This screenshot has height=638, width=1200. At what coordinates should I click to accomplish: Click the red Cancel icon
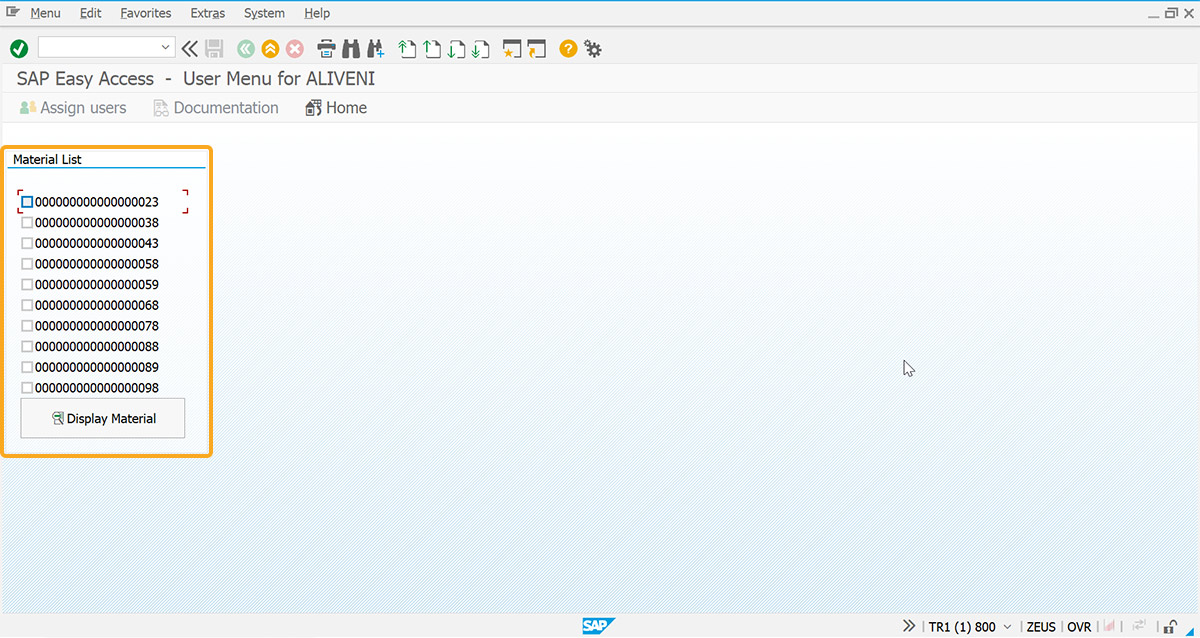point(295,48)
